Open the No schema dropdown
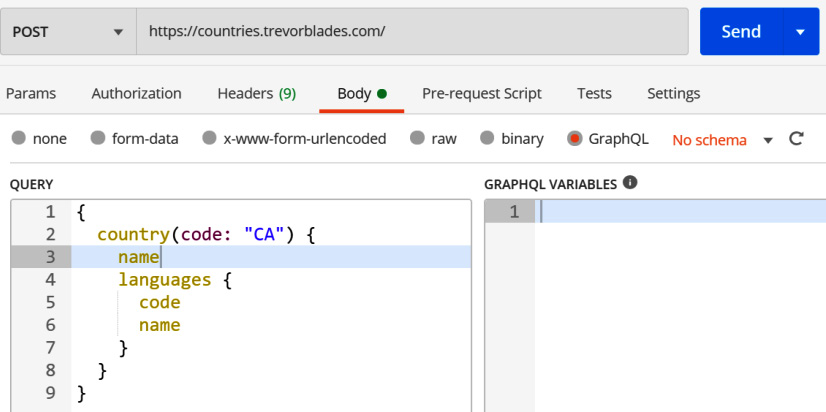The image size is (826, 412). (x=722, y=140)
